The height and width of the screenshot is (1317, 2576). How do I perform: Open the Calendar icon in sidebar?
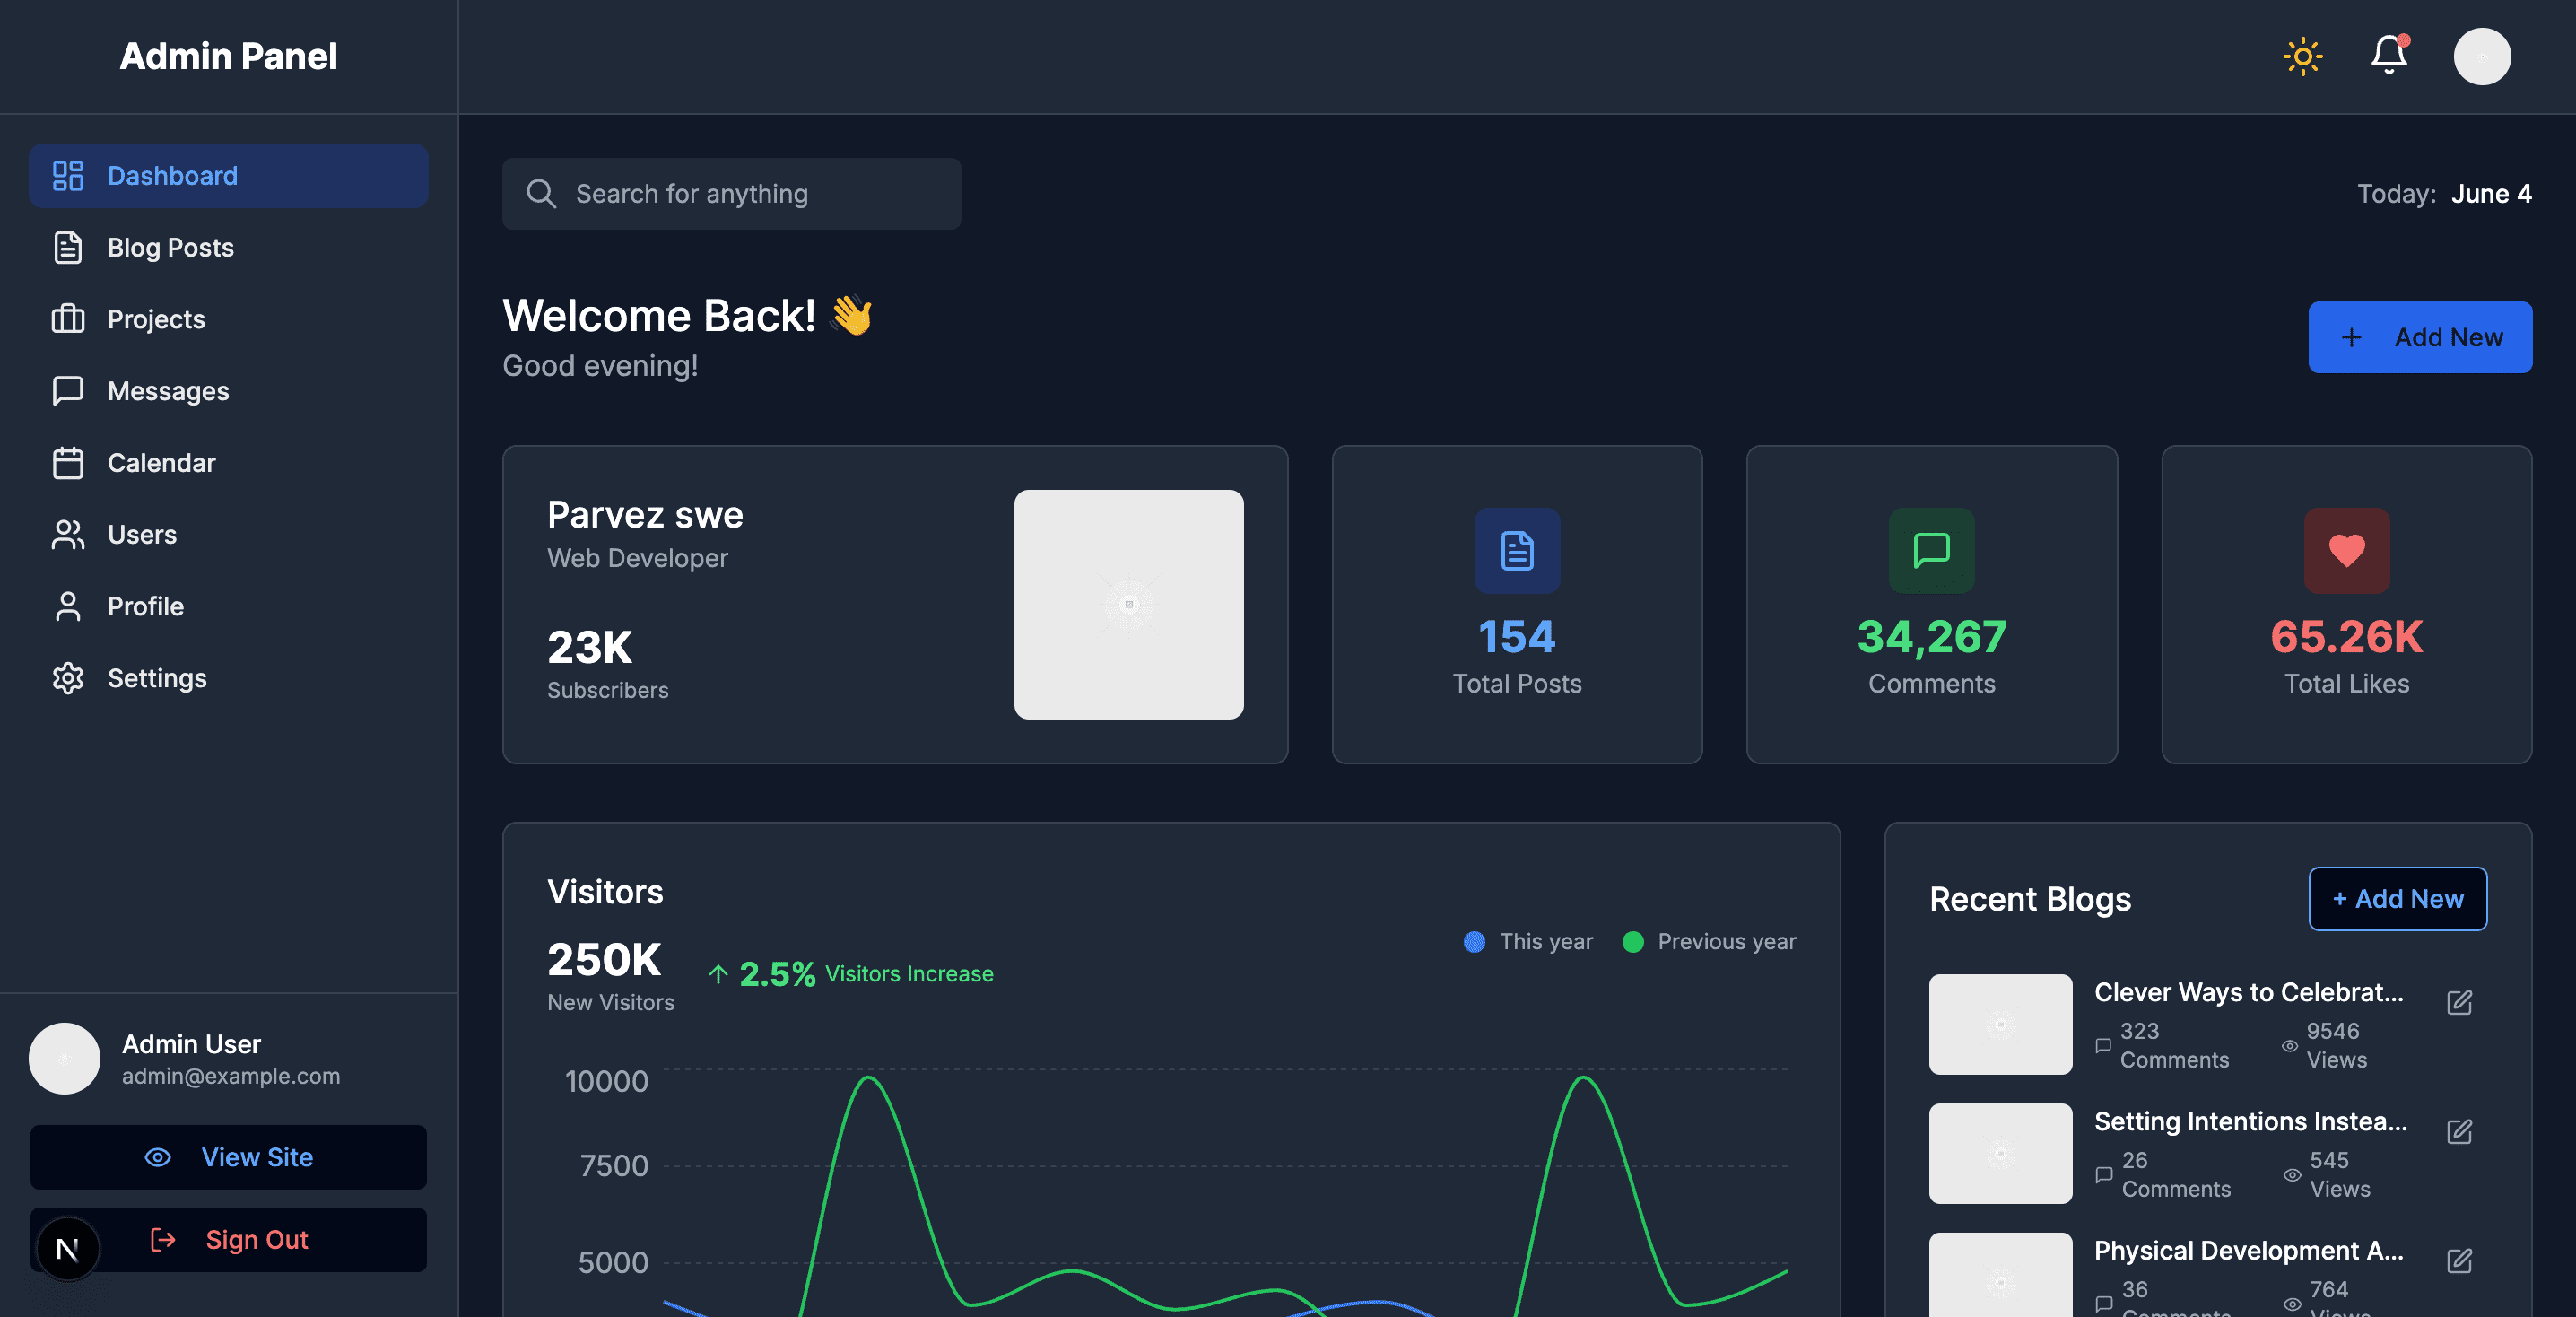pyautogui.click(x=67, y=462)
